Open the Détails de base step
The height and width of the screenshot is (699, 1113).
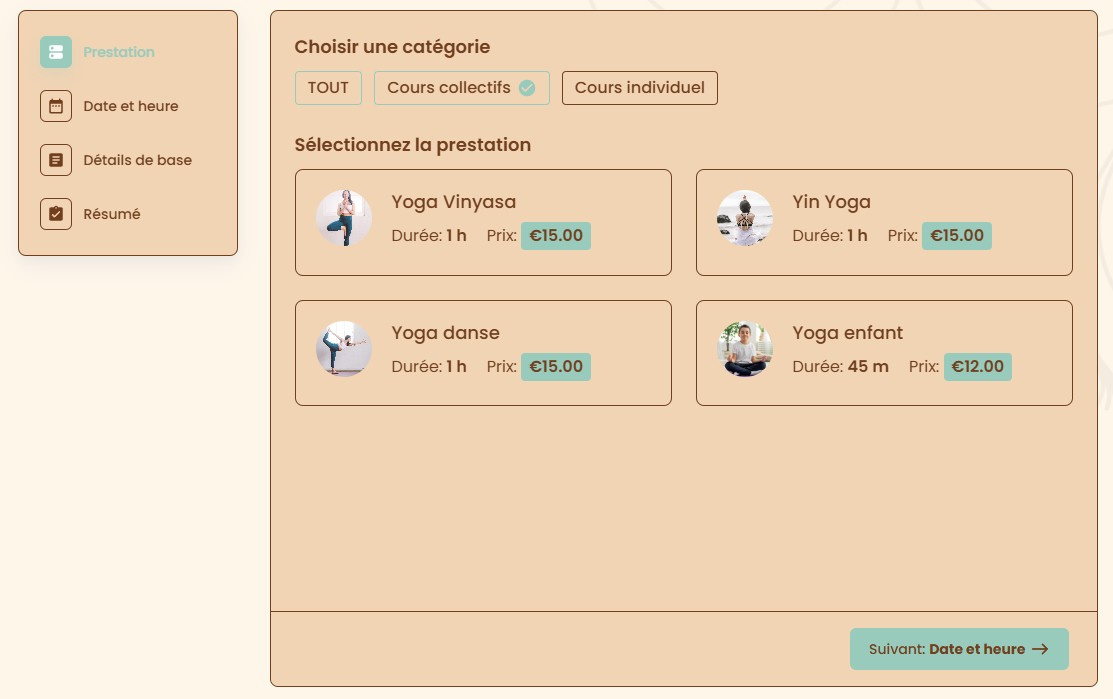point(137,160)
